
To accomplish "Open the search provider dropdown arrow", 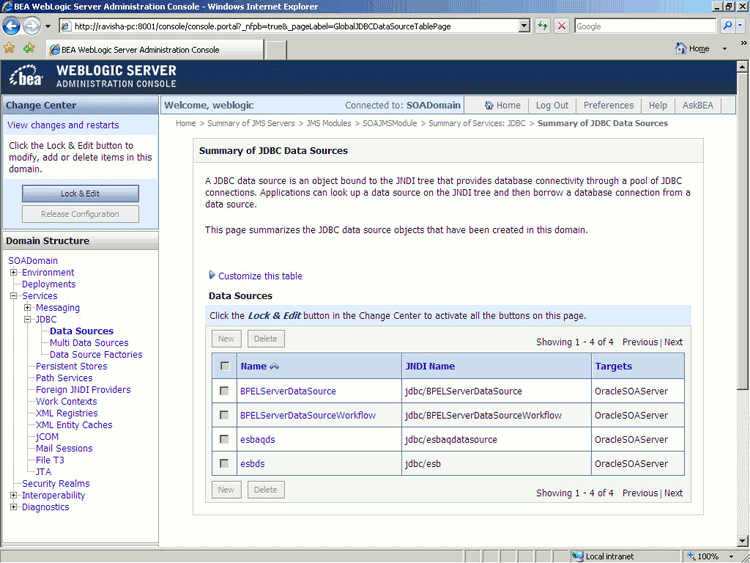I will [x=740, y=26].
